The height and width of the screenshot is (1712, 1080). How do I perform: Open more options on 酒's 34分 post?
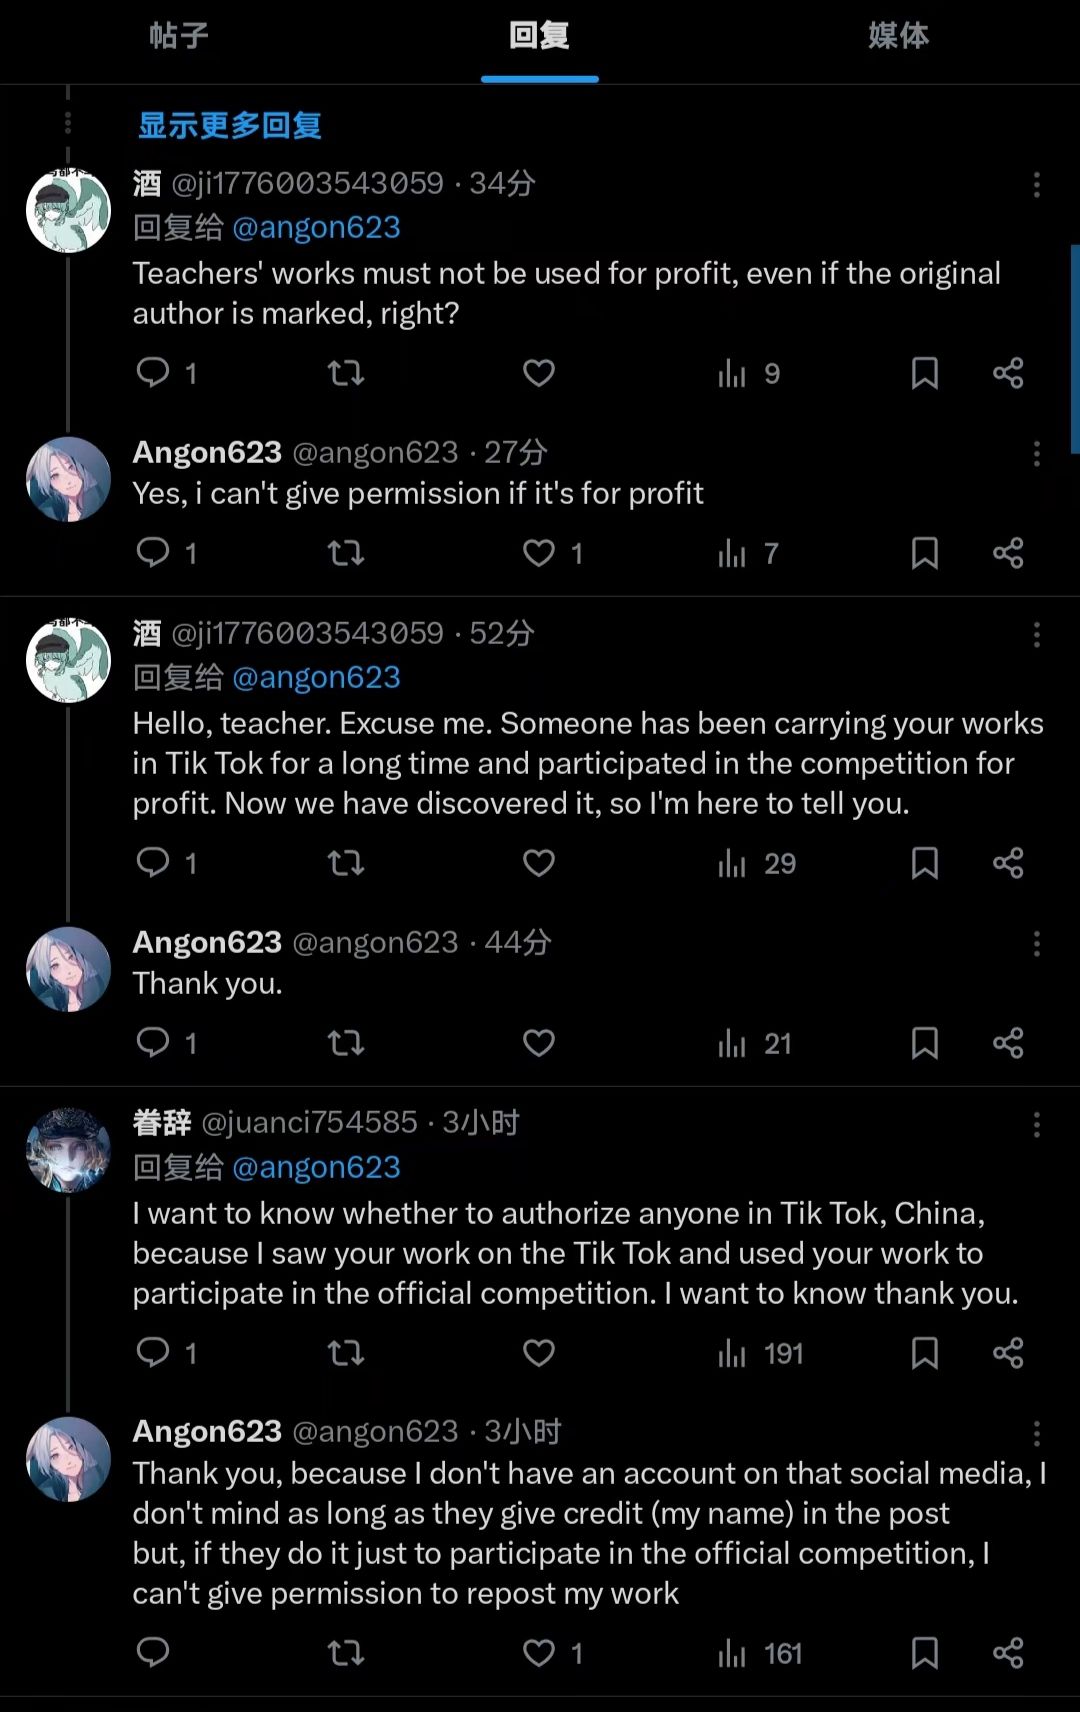click(x=1037, y=185)
